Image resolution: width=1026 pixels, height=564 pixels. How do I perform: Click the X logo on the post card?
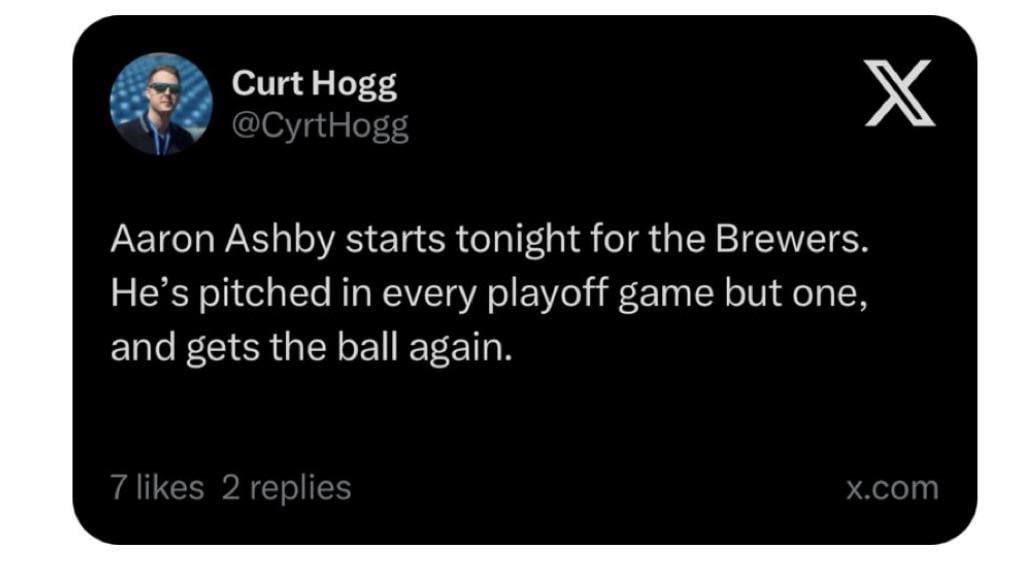899,93
